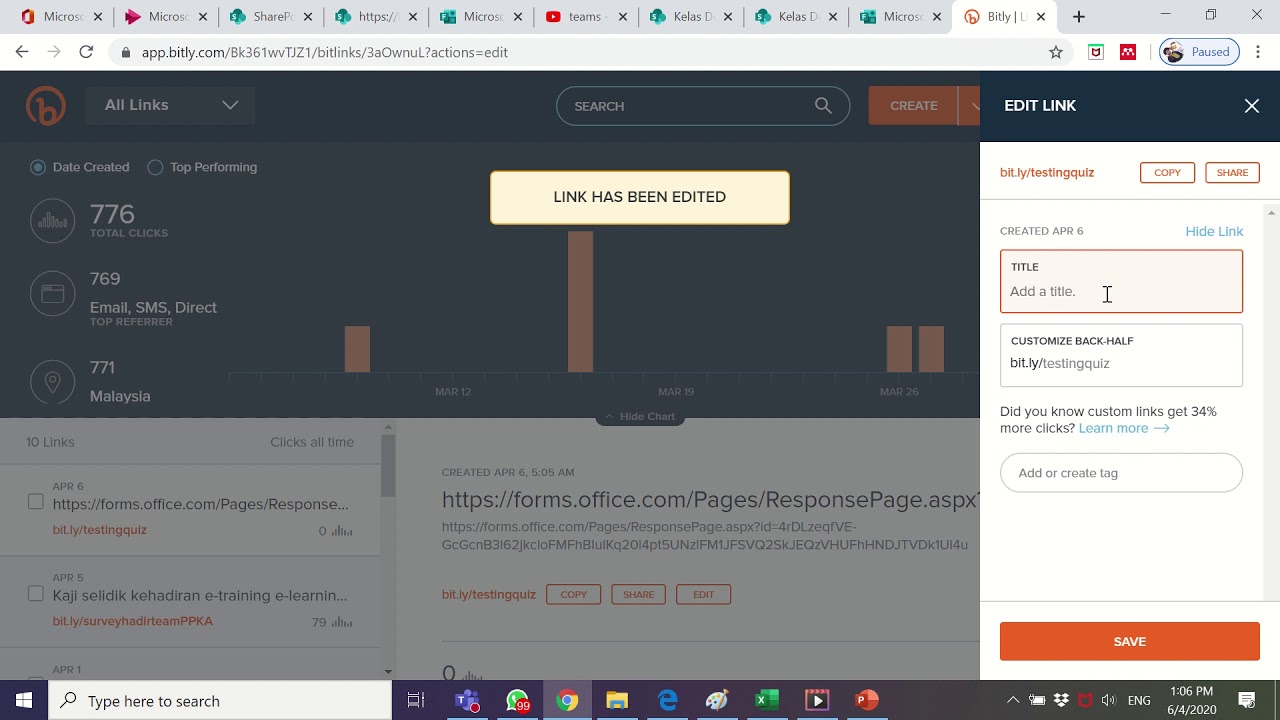Click the Add or create tag field
Image resolution: width=1280 pixels, height=720 pixels.
click(x=1121, y=473)
